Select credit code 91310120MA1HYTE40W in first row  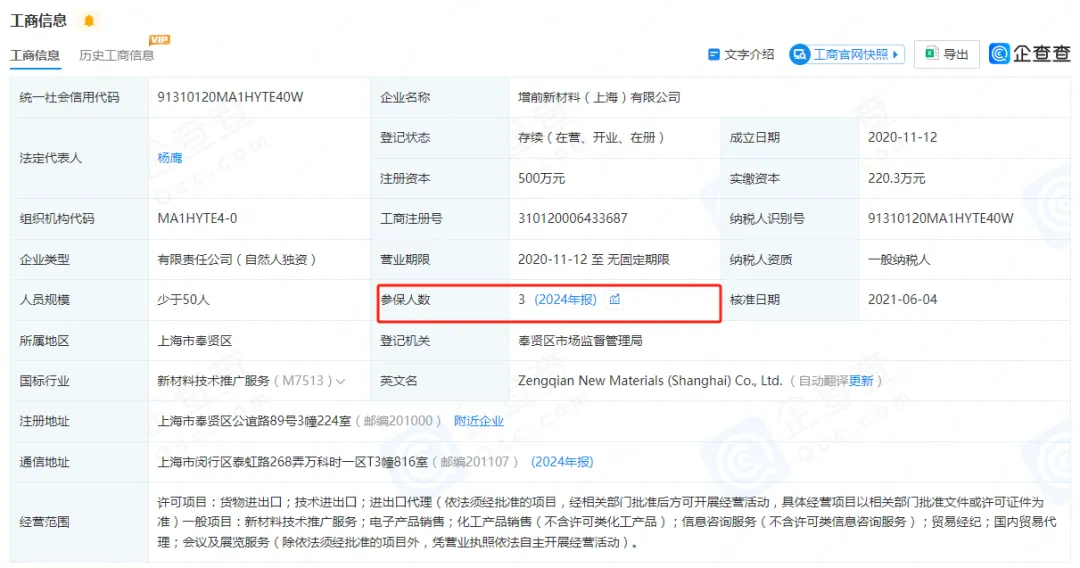[230, 97]
